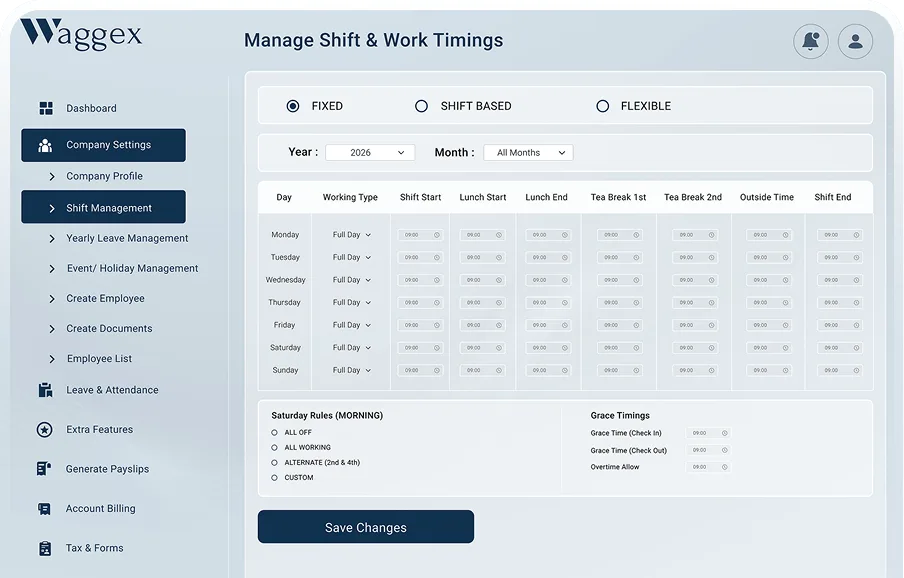Open Create Employee in sidebar
Viewport: 904px width, 578px height.
point(105,299)
